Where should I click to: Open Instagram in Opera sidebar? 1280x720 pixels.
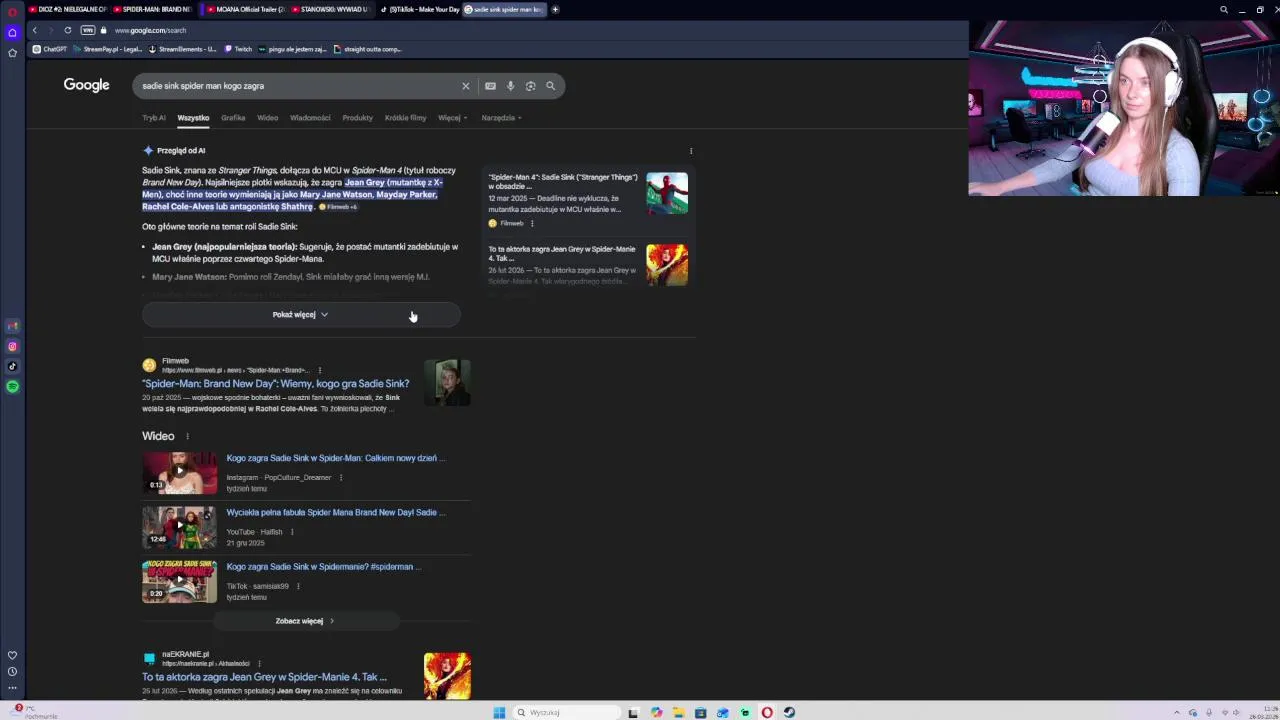12,346
